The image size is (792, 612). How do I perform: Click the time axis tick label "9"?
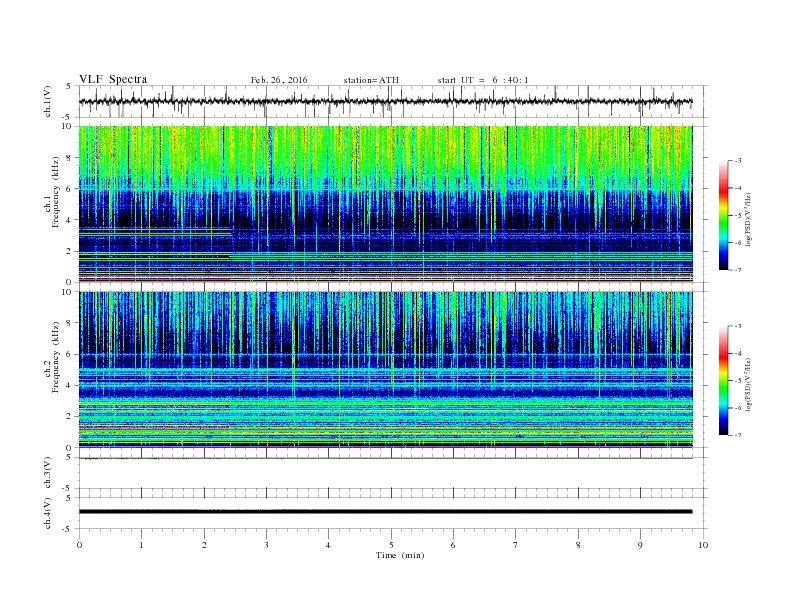pyautogui.click(x=640, y=545)
